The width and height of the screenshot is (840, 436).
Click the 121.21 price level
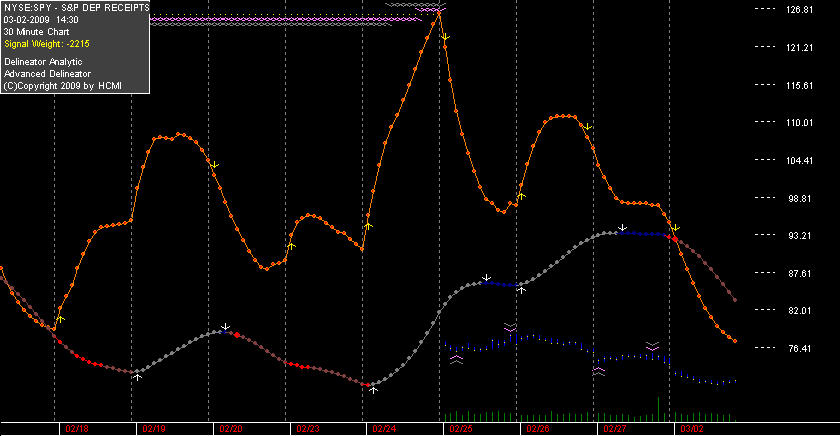[x=799, y=48]
